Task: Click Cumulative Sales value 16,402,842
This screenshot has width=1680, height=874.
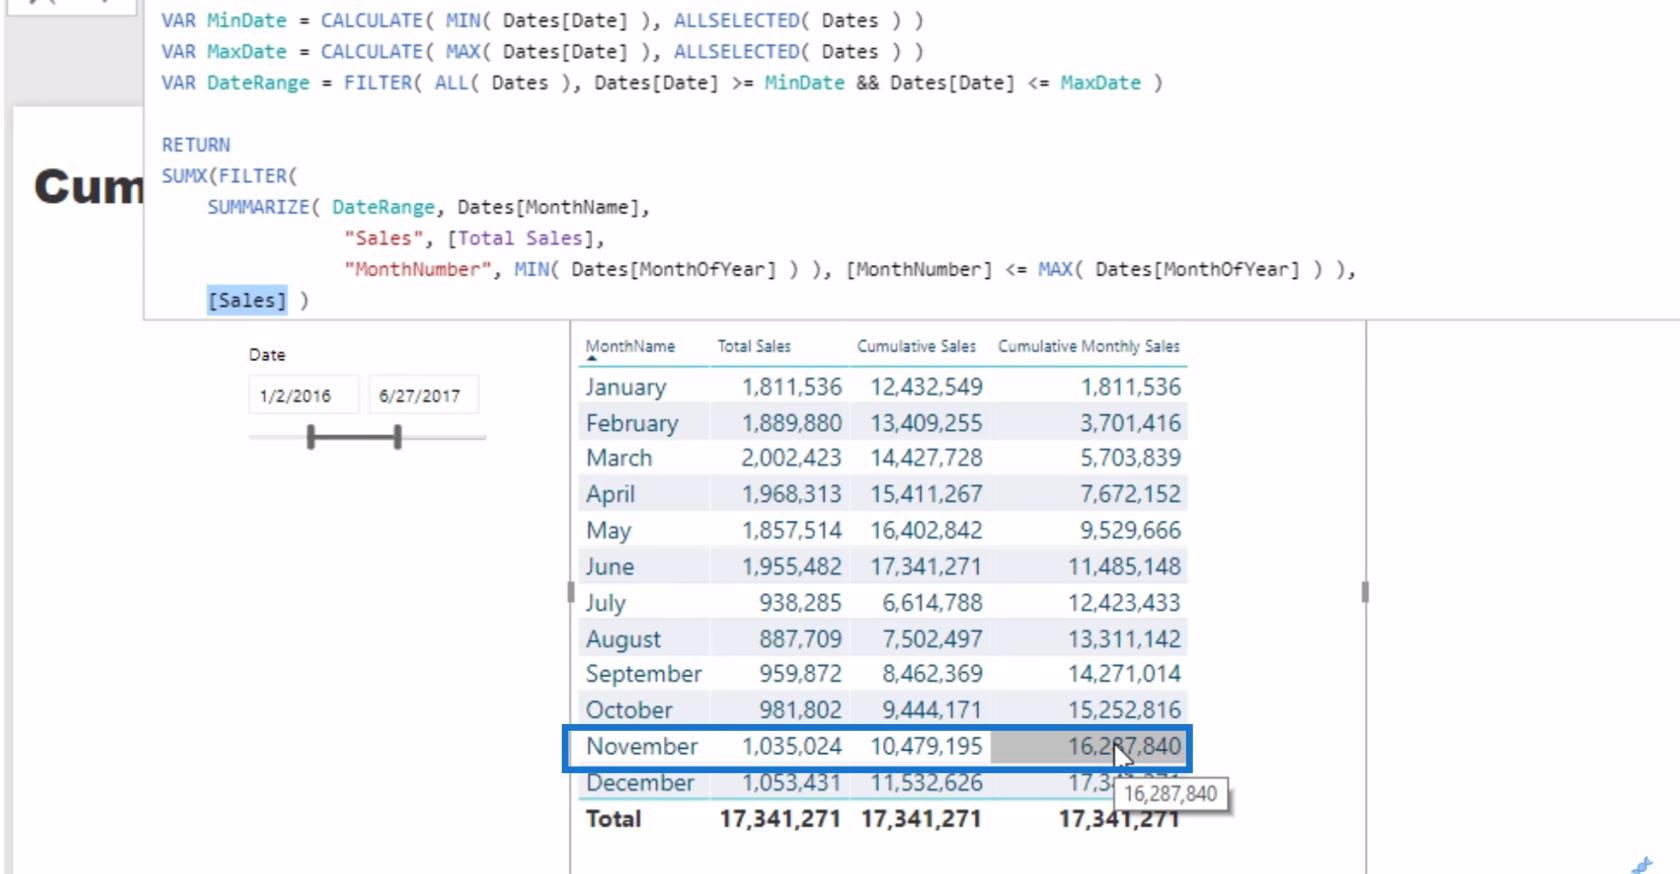Action: coord(926,530)
